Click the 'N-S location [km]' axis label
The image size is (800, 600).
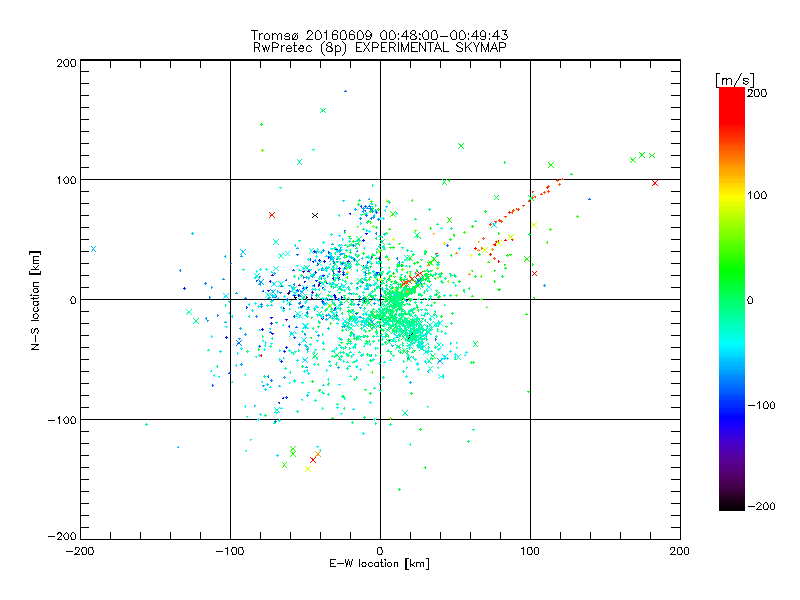pyautogui.click(x=35, y=300)
